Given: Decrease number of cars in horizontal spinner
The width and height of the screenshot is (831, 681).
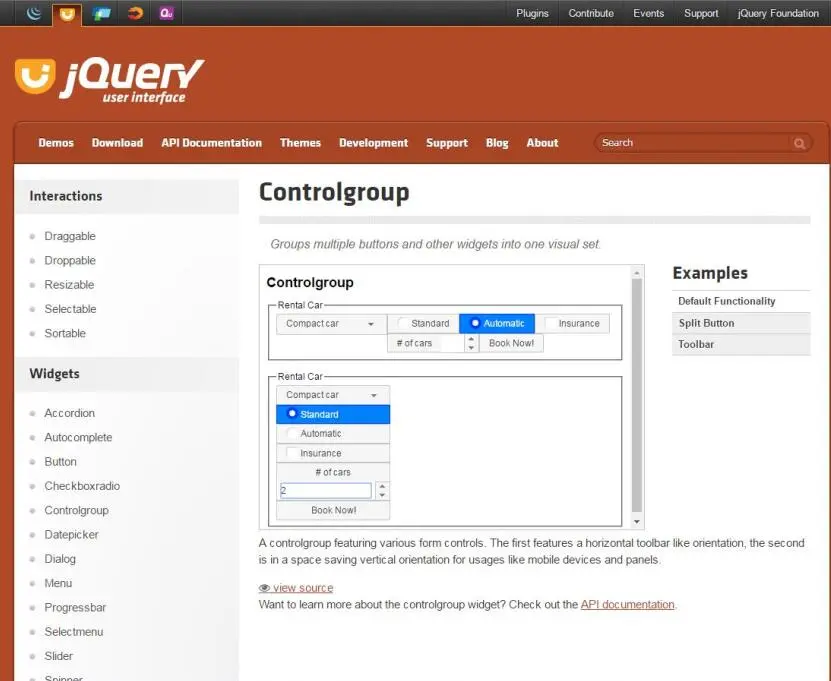Looking at the screenshot, I should 471,348.
